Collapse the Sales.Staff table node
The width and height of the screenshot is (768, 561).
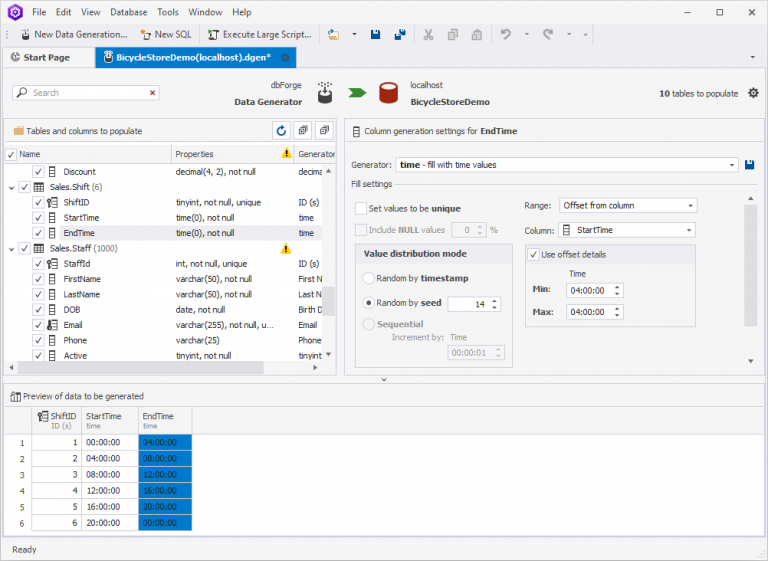[x=11, y=248]
